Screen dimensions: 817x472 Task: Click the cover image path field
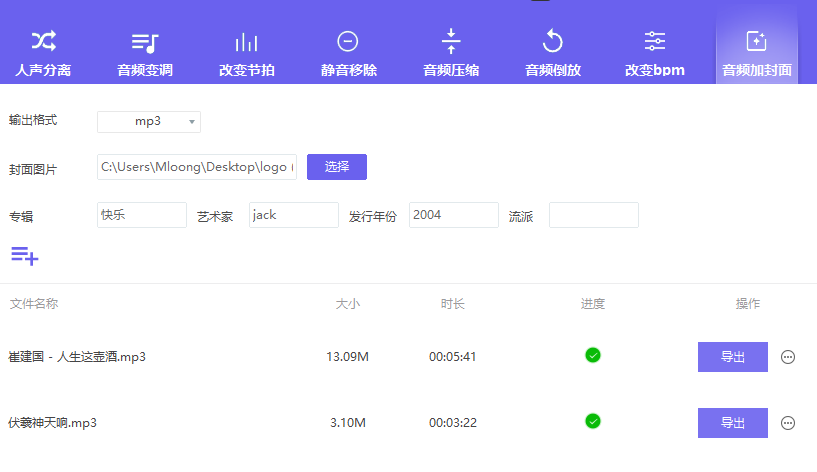click(x=197, y=167)
